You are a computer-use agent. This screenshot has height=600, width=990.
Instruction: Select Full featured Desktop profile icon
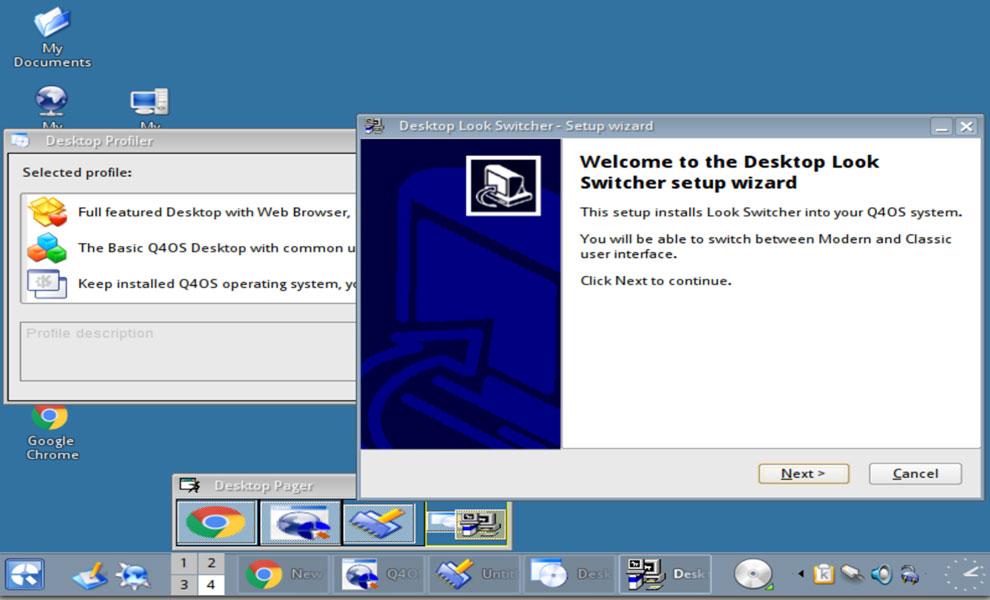(x=47, y=212)
